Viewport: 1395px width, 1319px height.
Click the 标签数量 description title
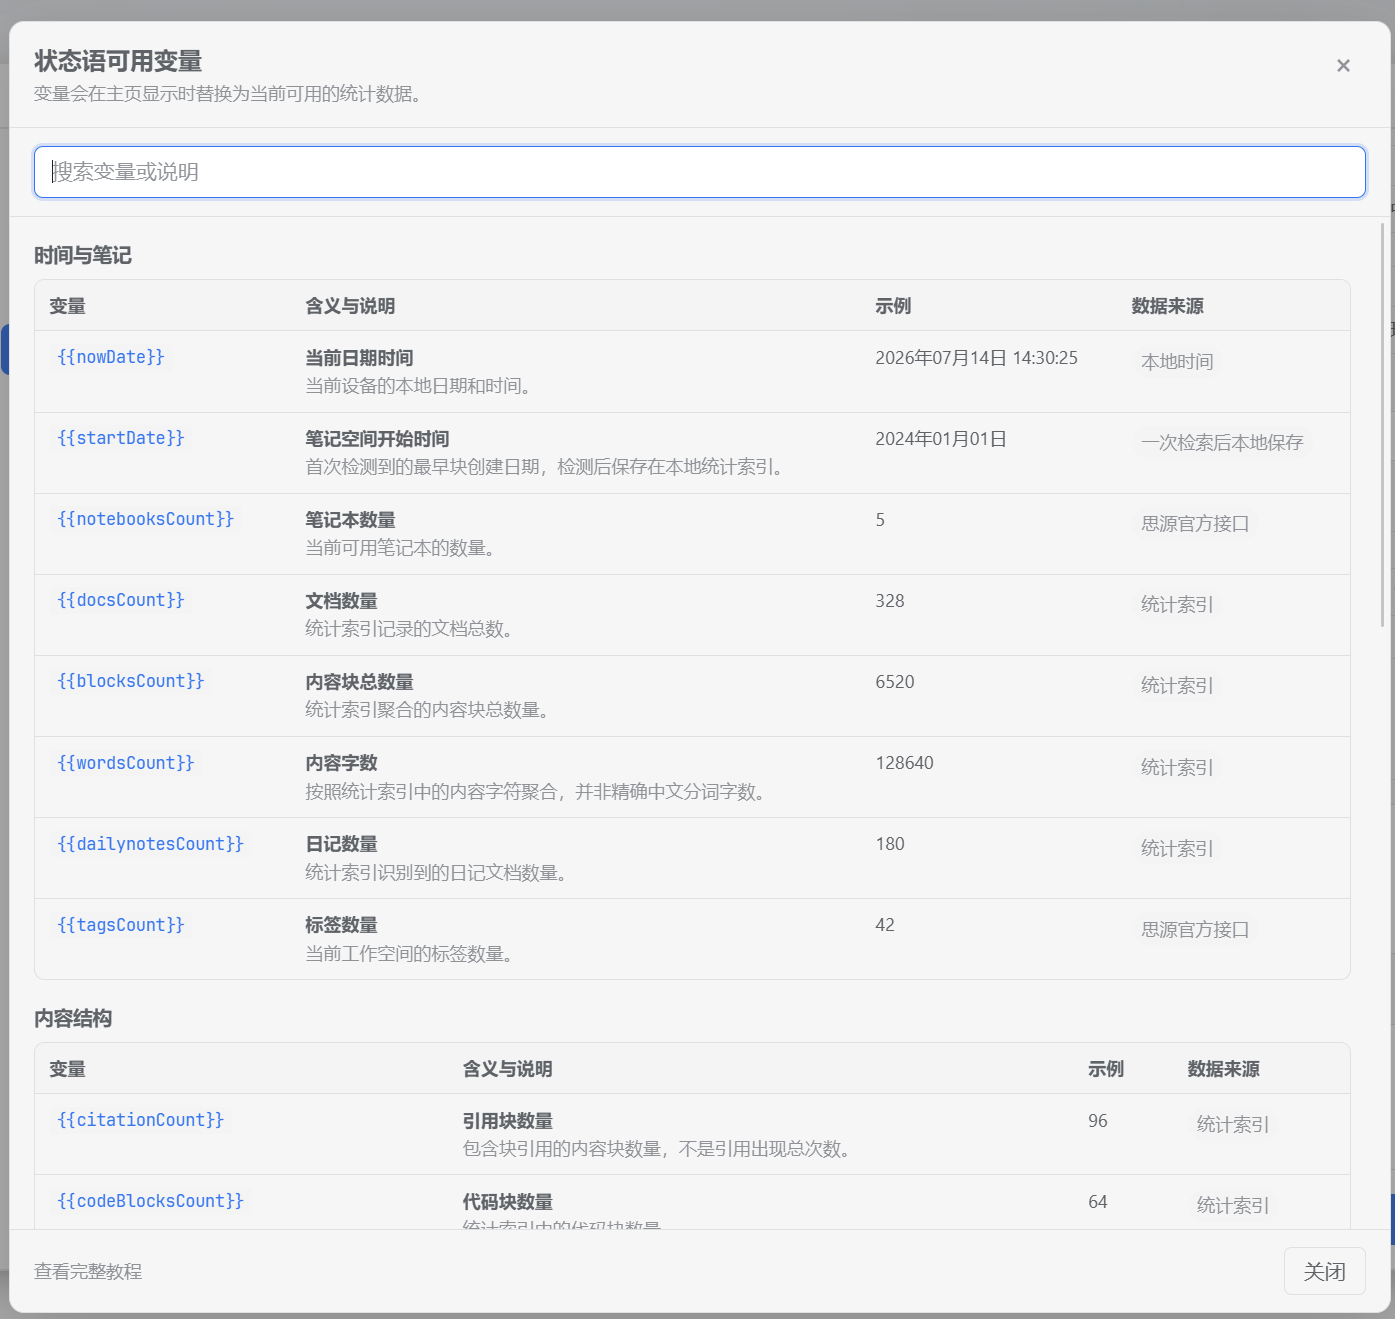pos(341,925)
